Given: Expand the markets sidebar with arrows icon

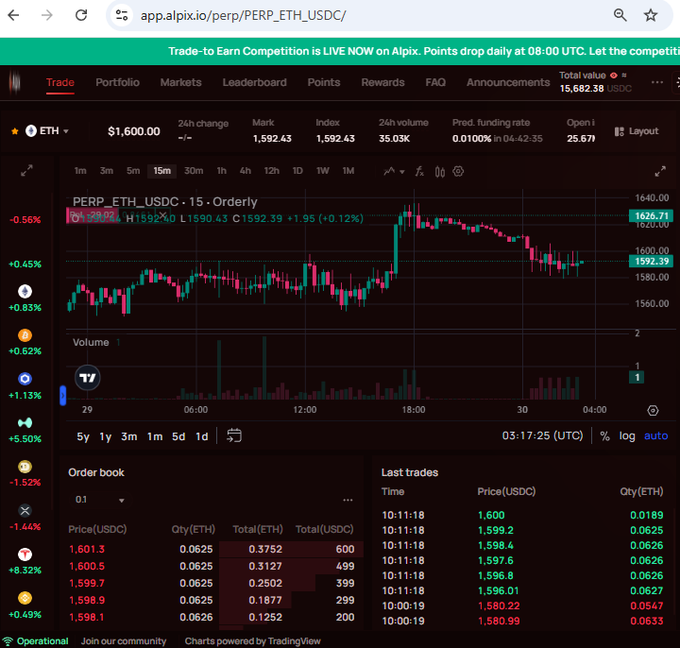Looking at the screenshot, I should click(27, 170).
